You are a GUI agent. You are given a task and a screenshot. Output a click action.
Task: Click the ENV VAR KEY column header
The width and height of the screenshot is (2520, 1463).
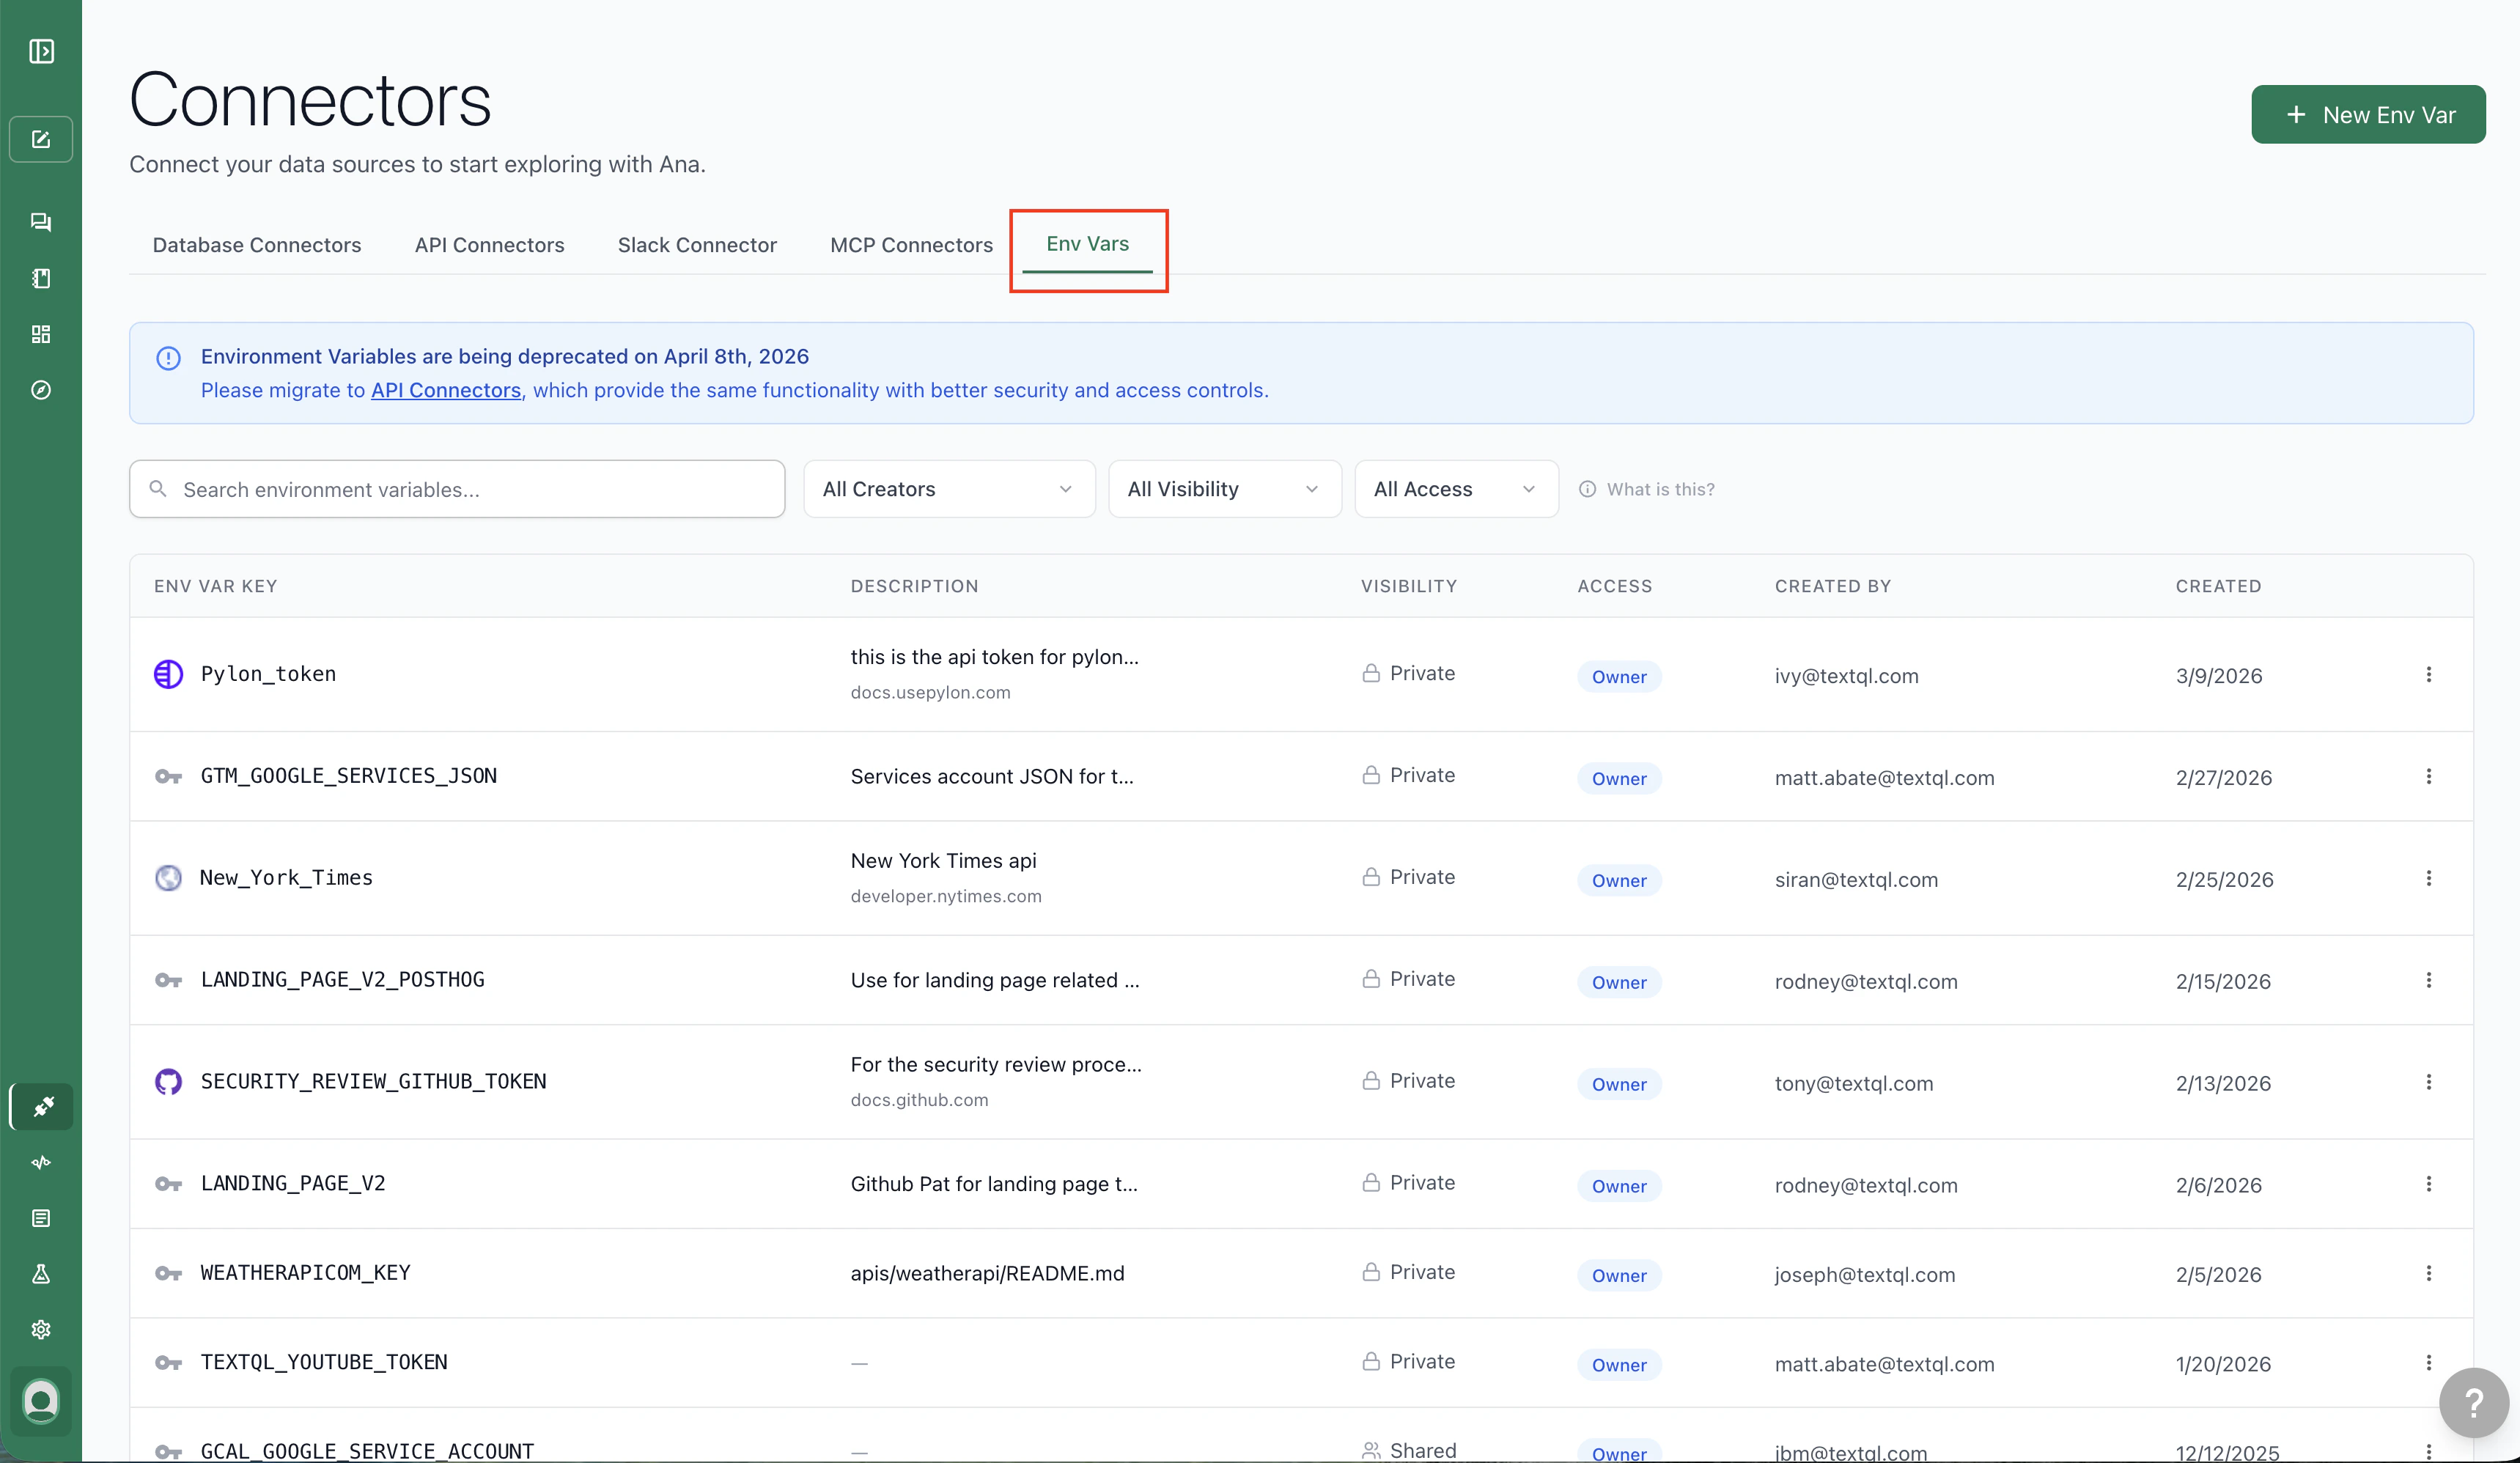pos(215,586)
